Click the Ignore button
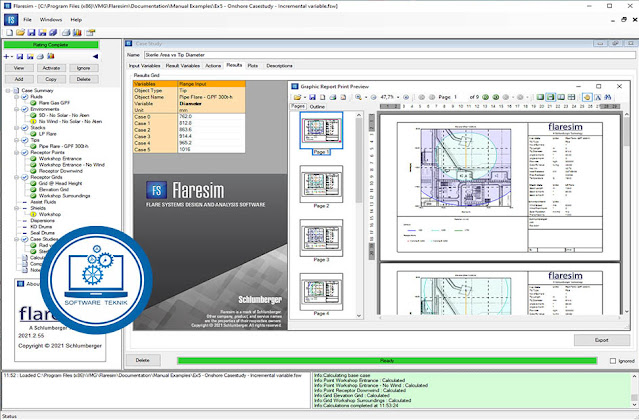Image resolution: width=639 pixels, height=420 pixels. (x=84, y=68)
